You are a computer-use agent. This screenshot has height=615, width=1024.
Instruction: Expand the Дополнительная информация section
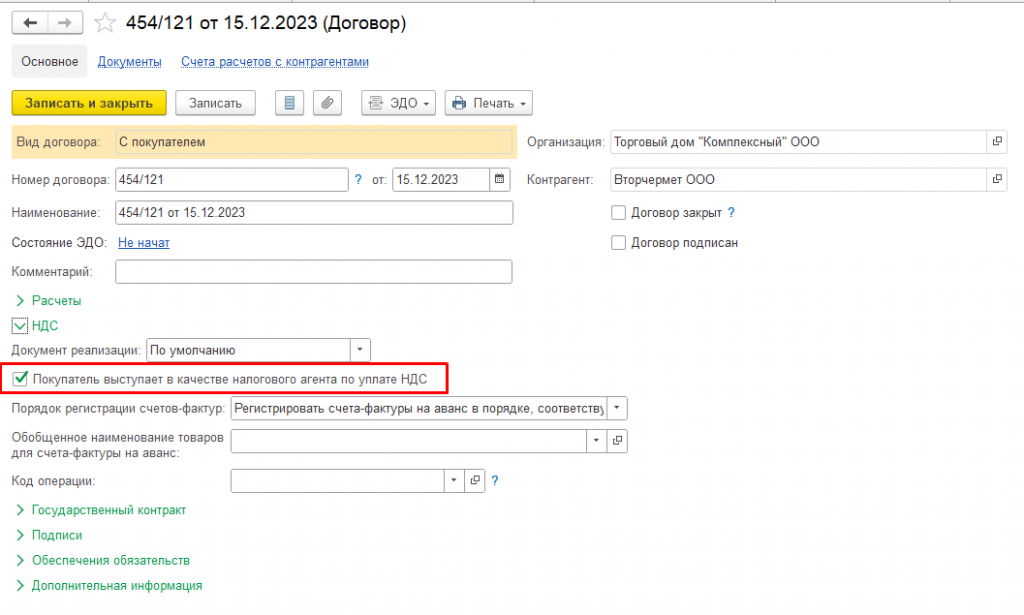(108, 586)
